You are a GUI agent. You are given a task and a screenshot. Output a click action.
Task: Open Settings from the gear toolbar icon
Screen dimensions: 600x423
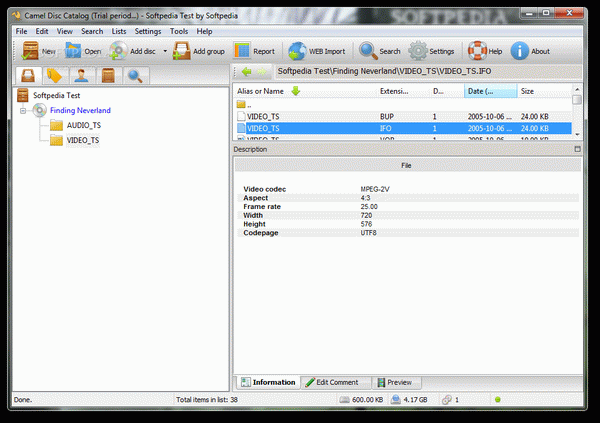pos(417,51)
